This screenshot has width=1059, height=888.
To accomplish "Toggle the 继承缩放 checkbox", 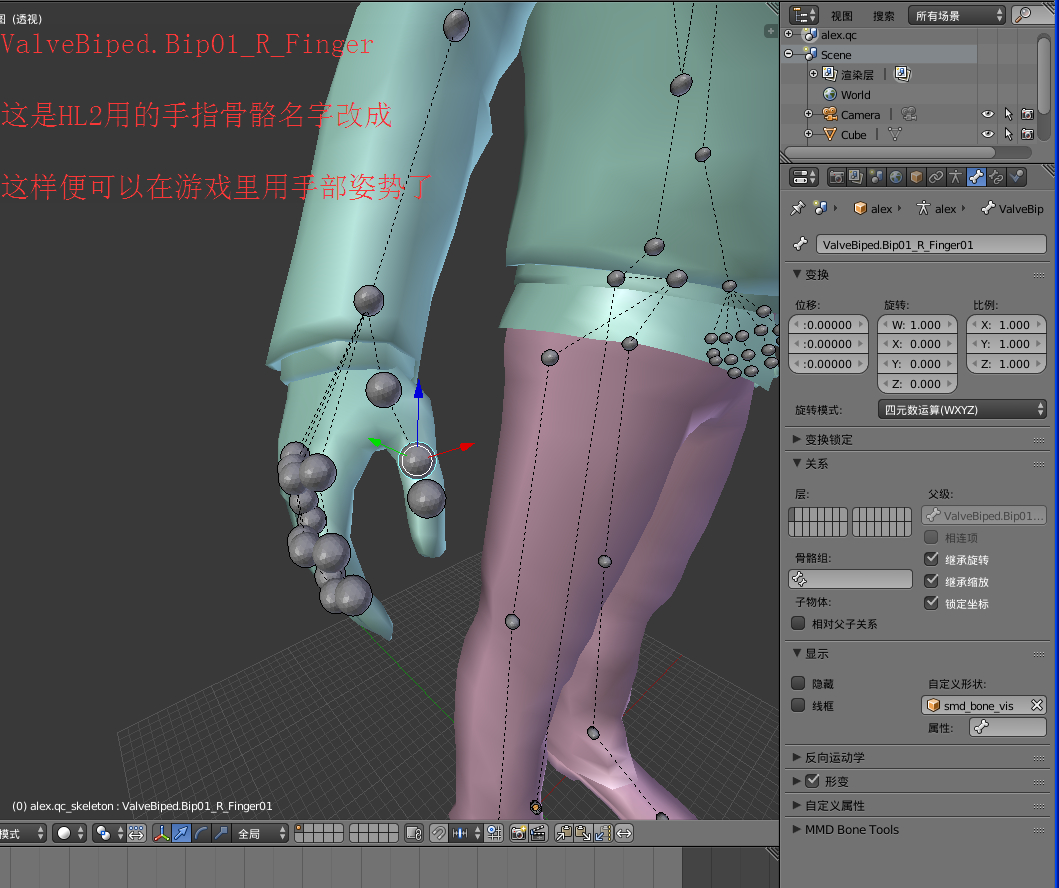I will pos(931,581).
